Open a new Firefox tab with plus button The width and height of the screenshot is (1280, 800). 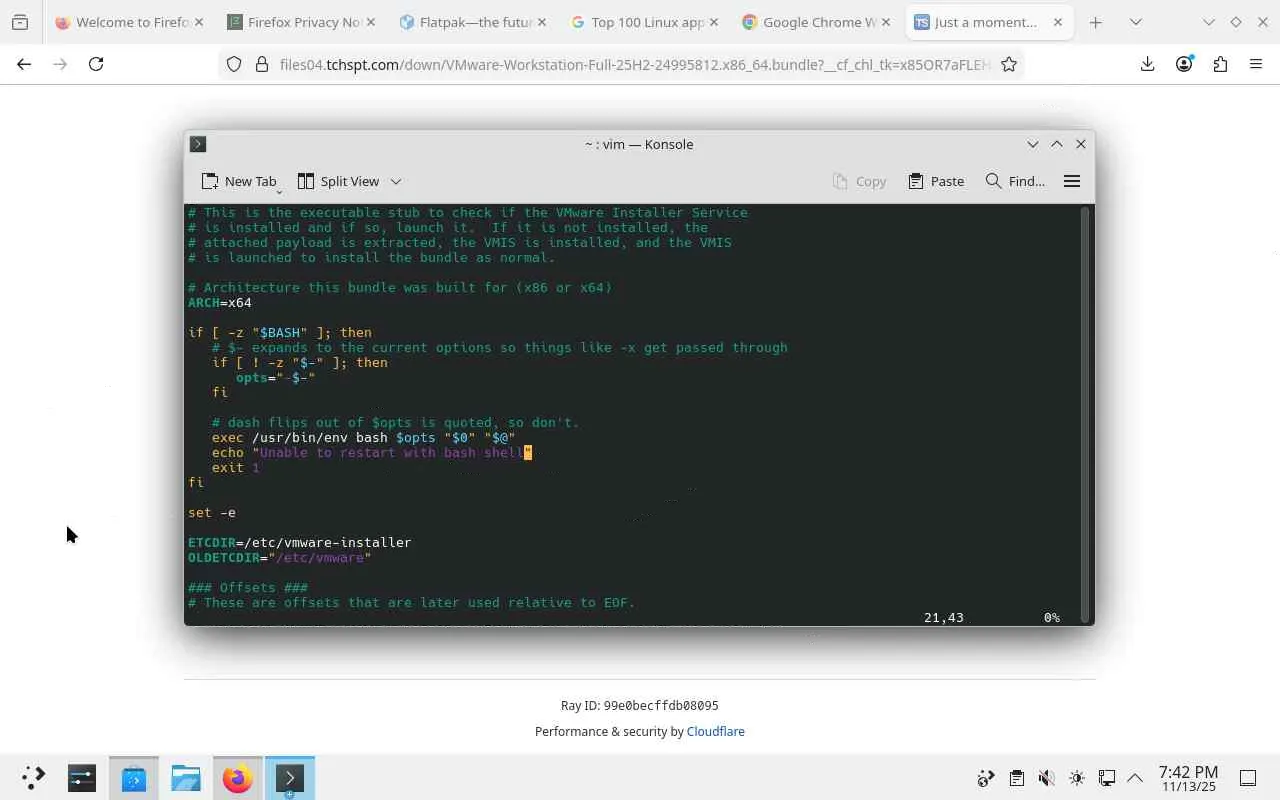1096,22
